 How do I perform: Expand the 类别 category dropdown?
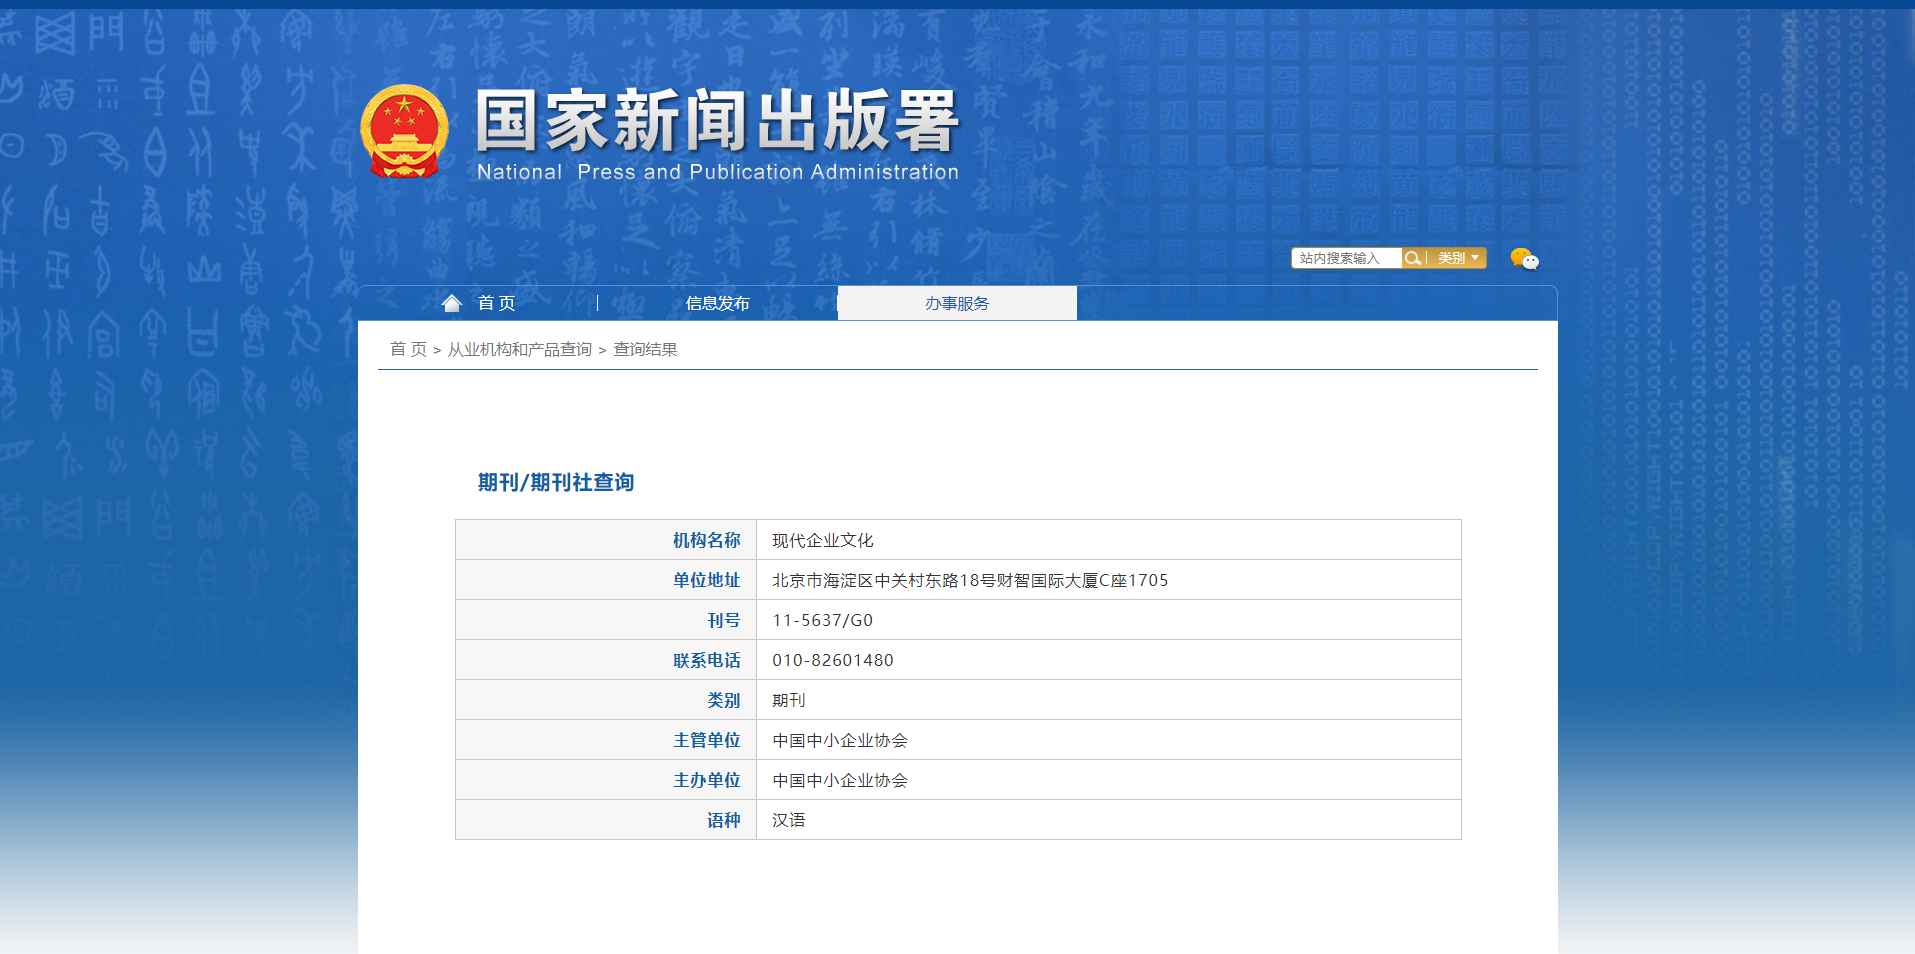point(1458,258)
